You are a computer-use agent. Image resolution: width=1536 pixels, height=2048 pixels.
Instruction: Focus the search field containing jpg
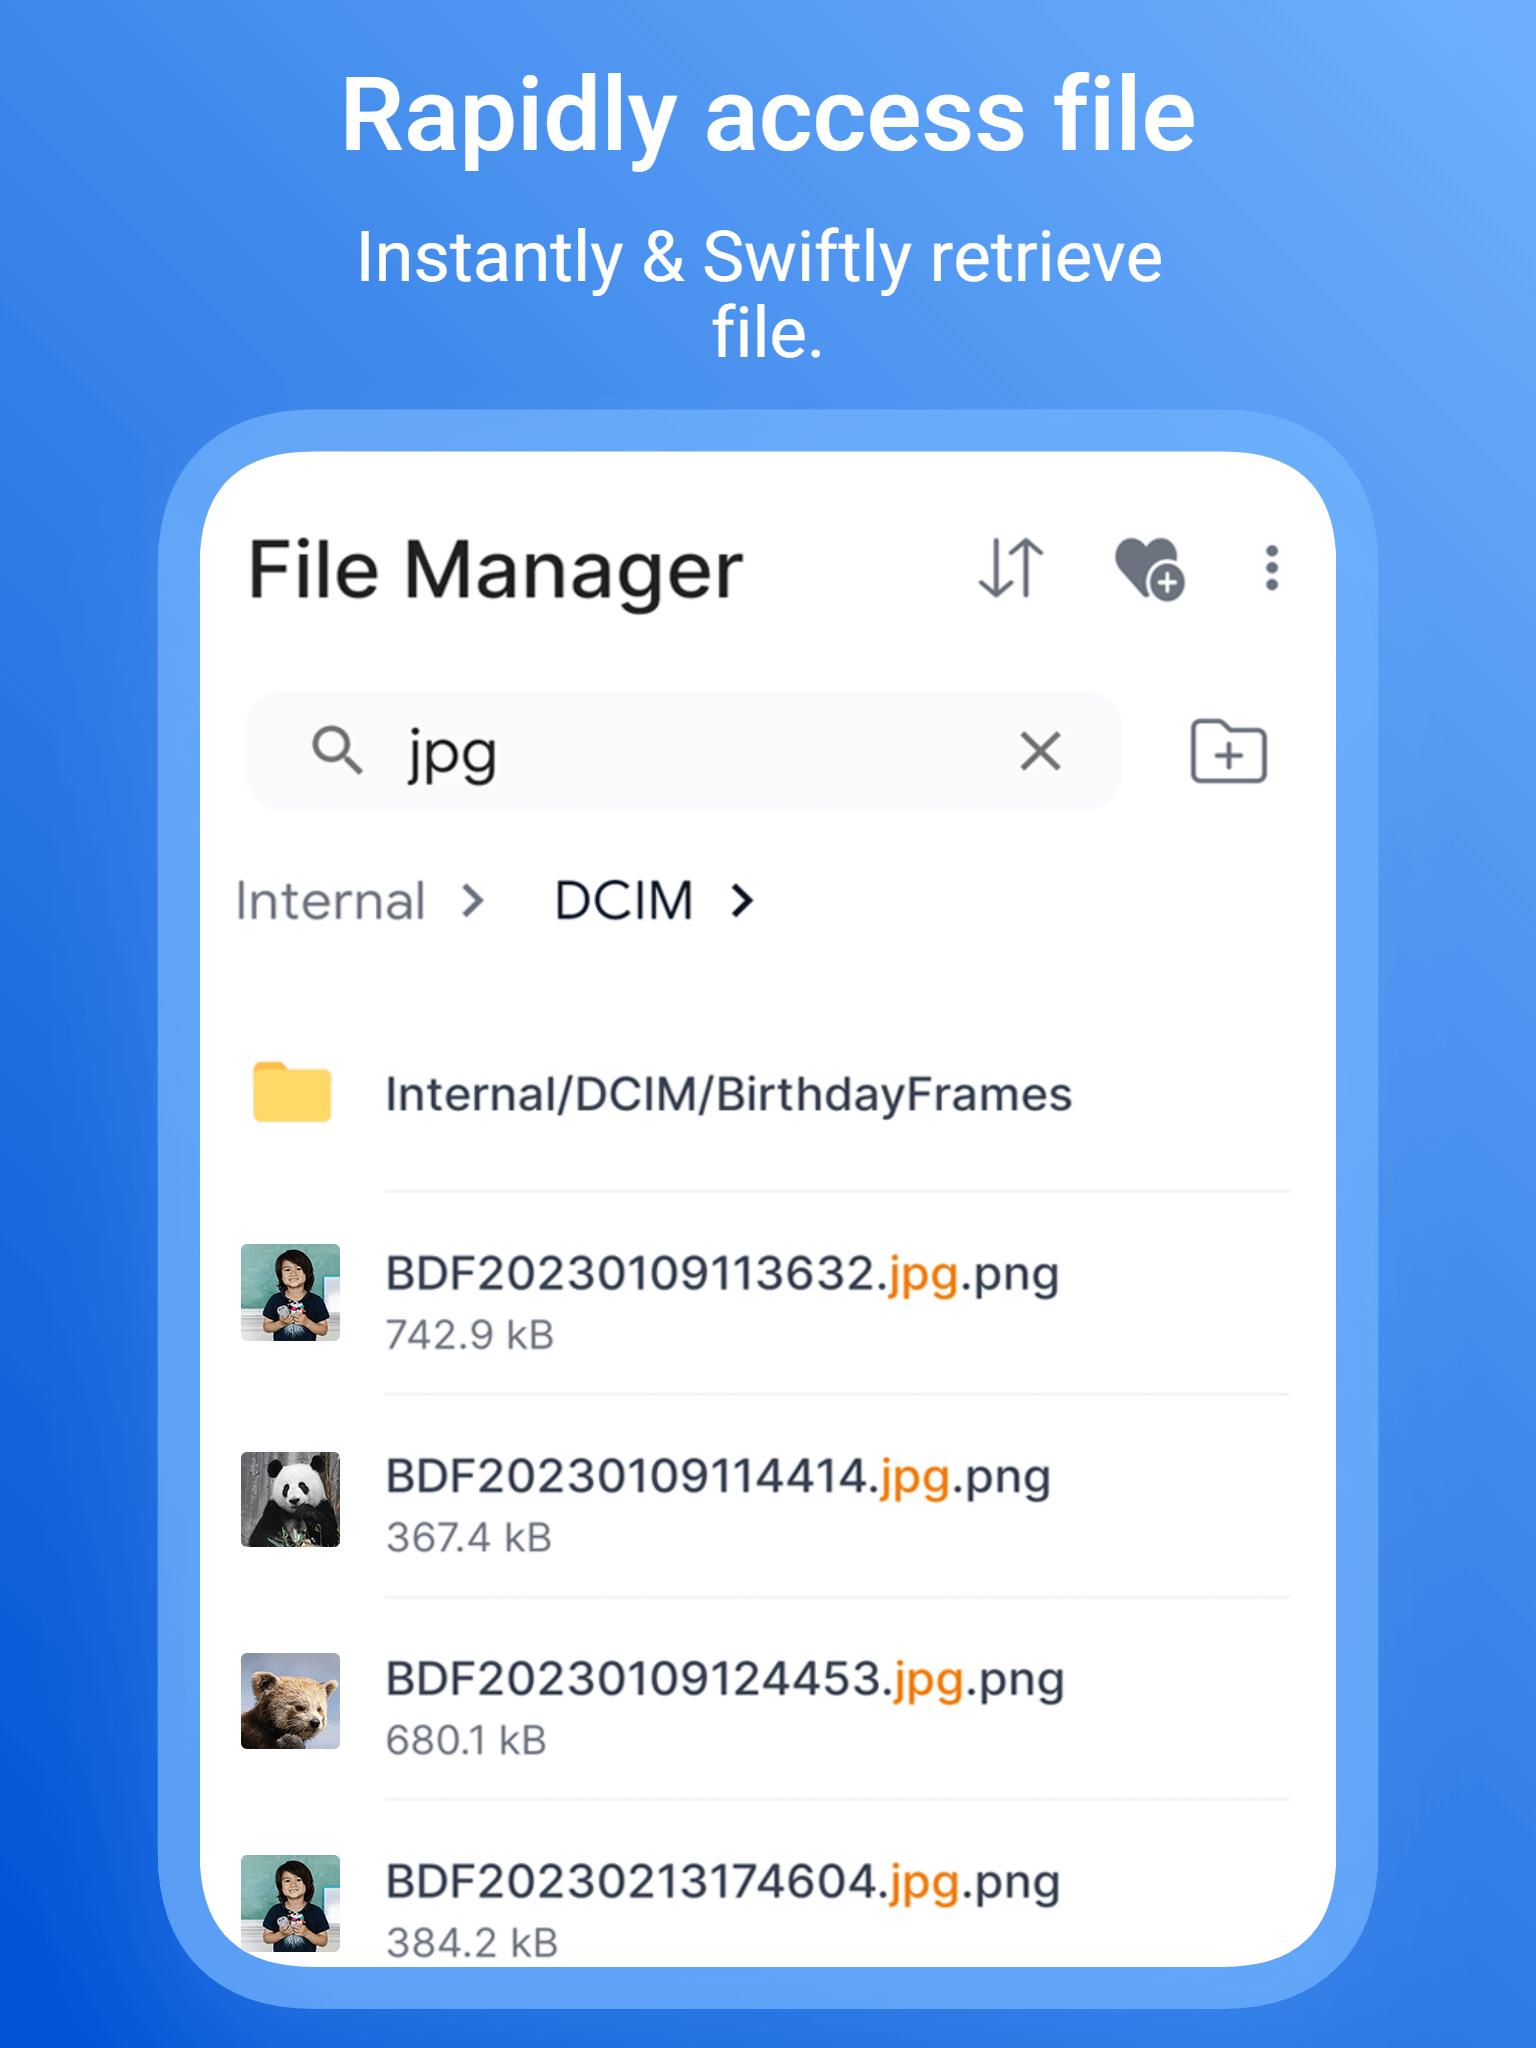(683, 751)
